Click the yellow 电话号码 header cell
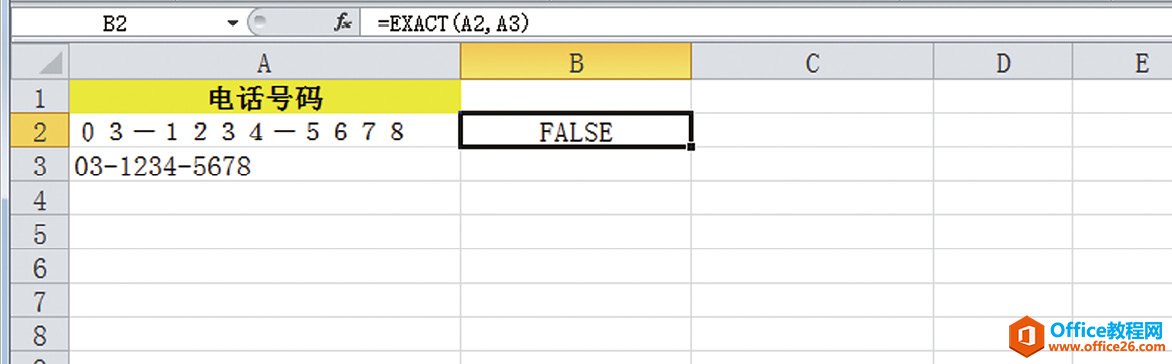The image size is (1172, 364). point(265,97)
